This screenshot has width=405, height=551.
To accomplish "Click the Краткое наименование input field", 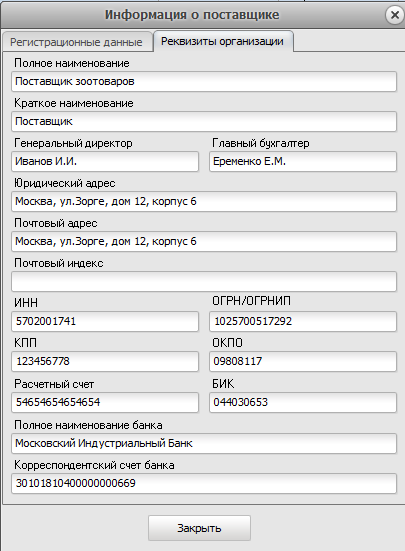I will tap(204, 122).
